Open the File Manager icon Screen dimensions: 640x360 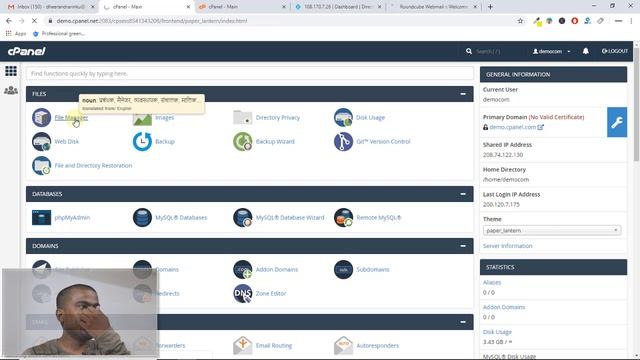(41, 118)
